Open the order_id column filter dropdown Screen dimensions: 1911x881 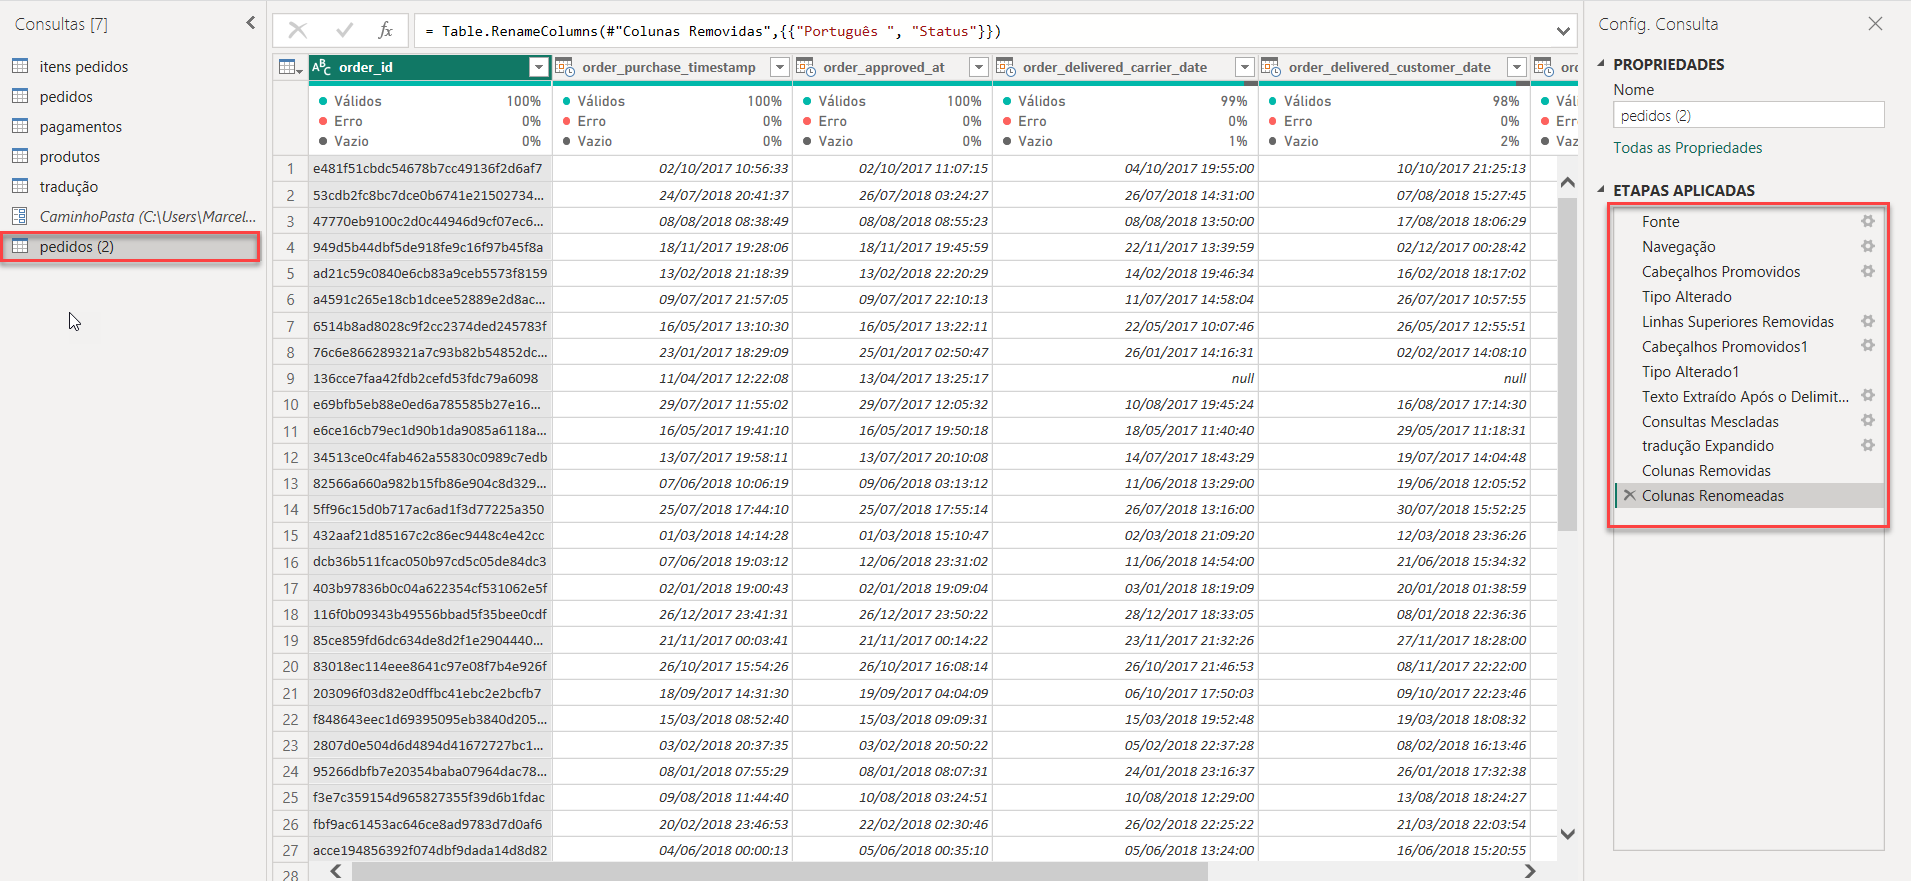[539, 67]
